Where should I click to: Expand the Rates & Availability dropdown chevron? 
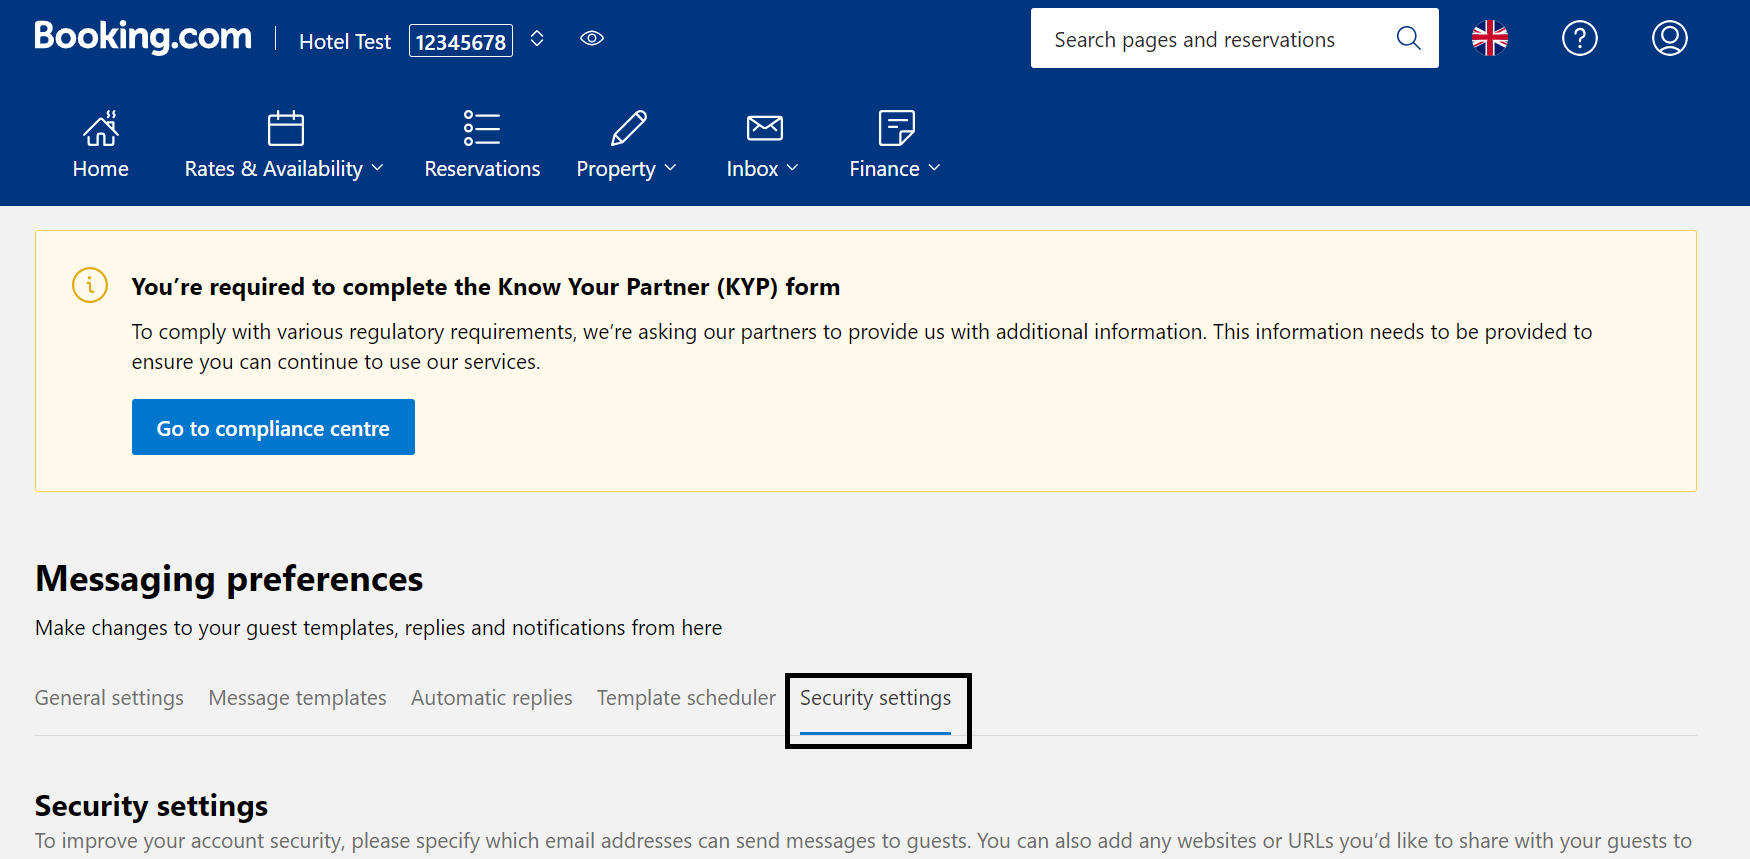[377, 168]
